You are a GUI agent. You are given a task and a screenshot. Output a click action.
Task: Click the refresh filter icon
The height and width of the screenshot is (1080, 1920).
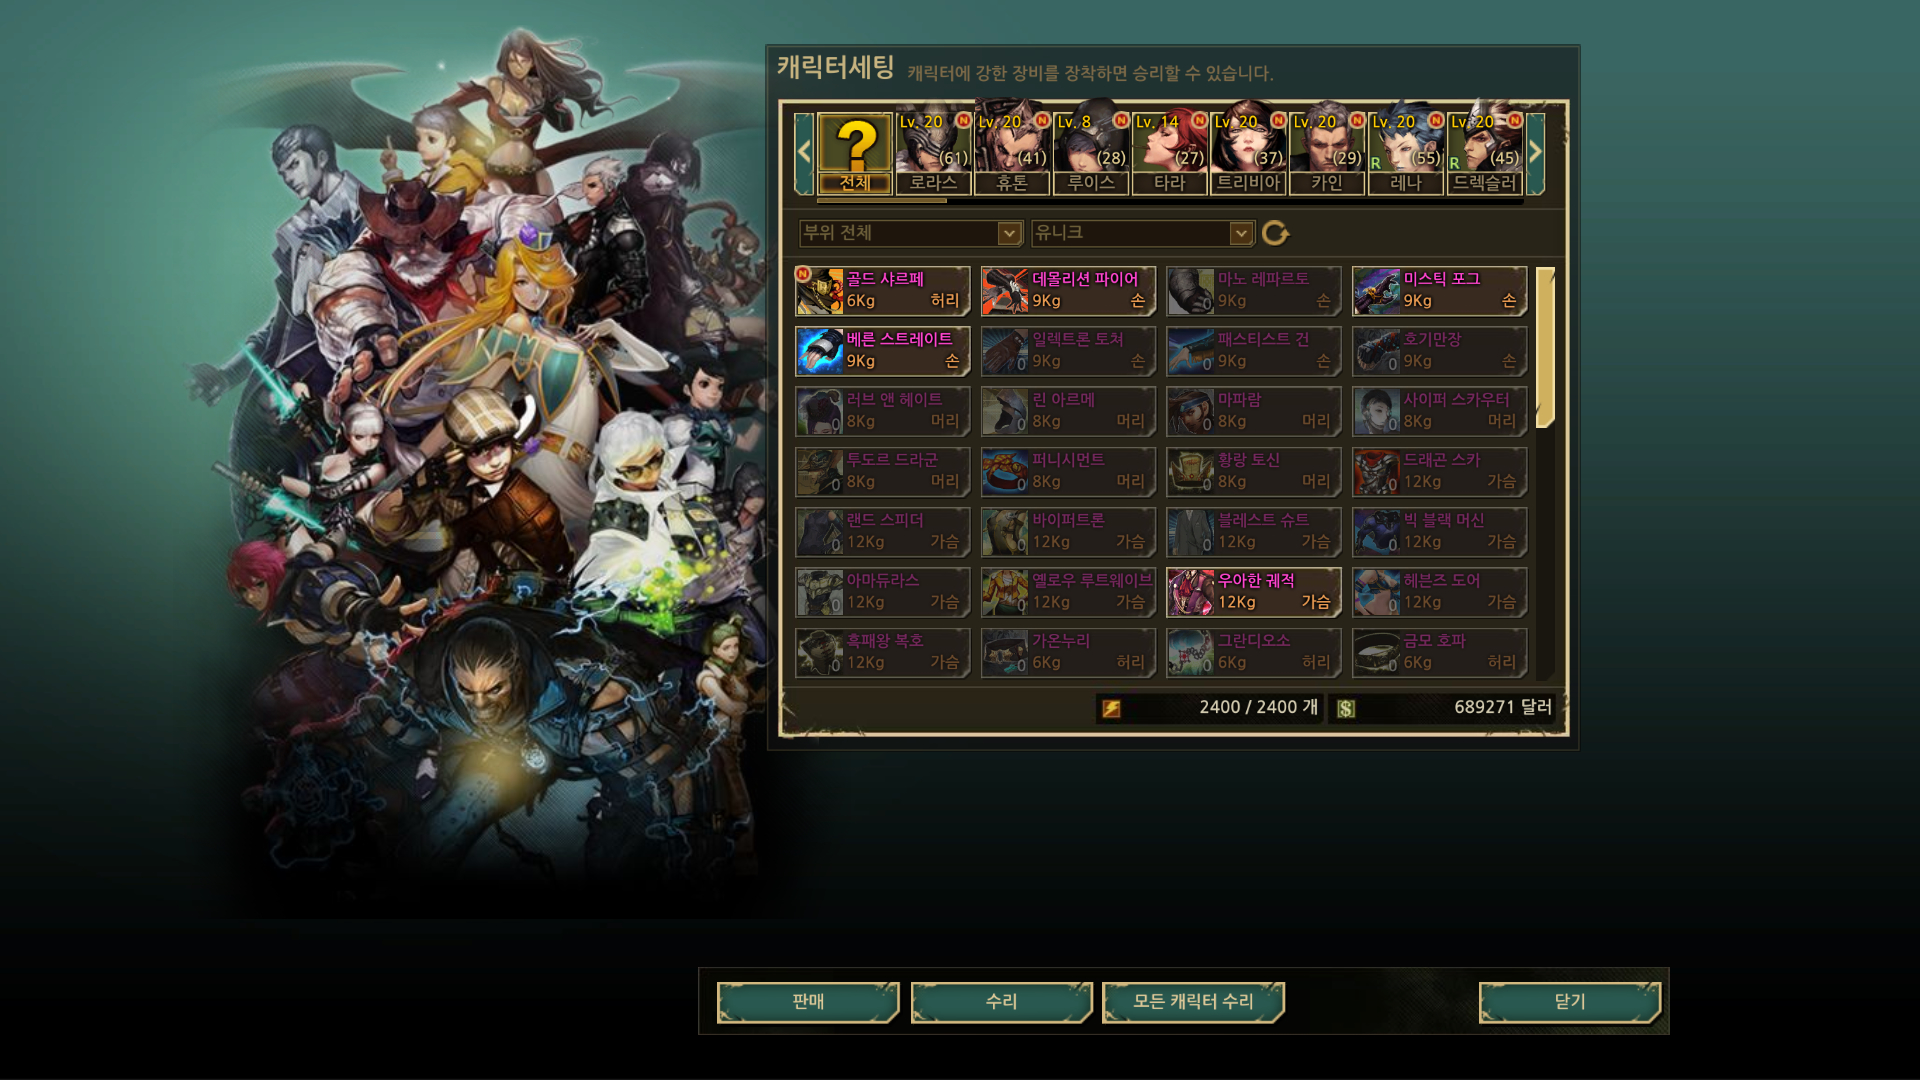1275,233
